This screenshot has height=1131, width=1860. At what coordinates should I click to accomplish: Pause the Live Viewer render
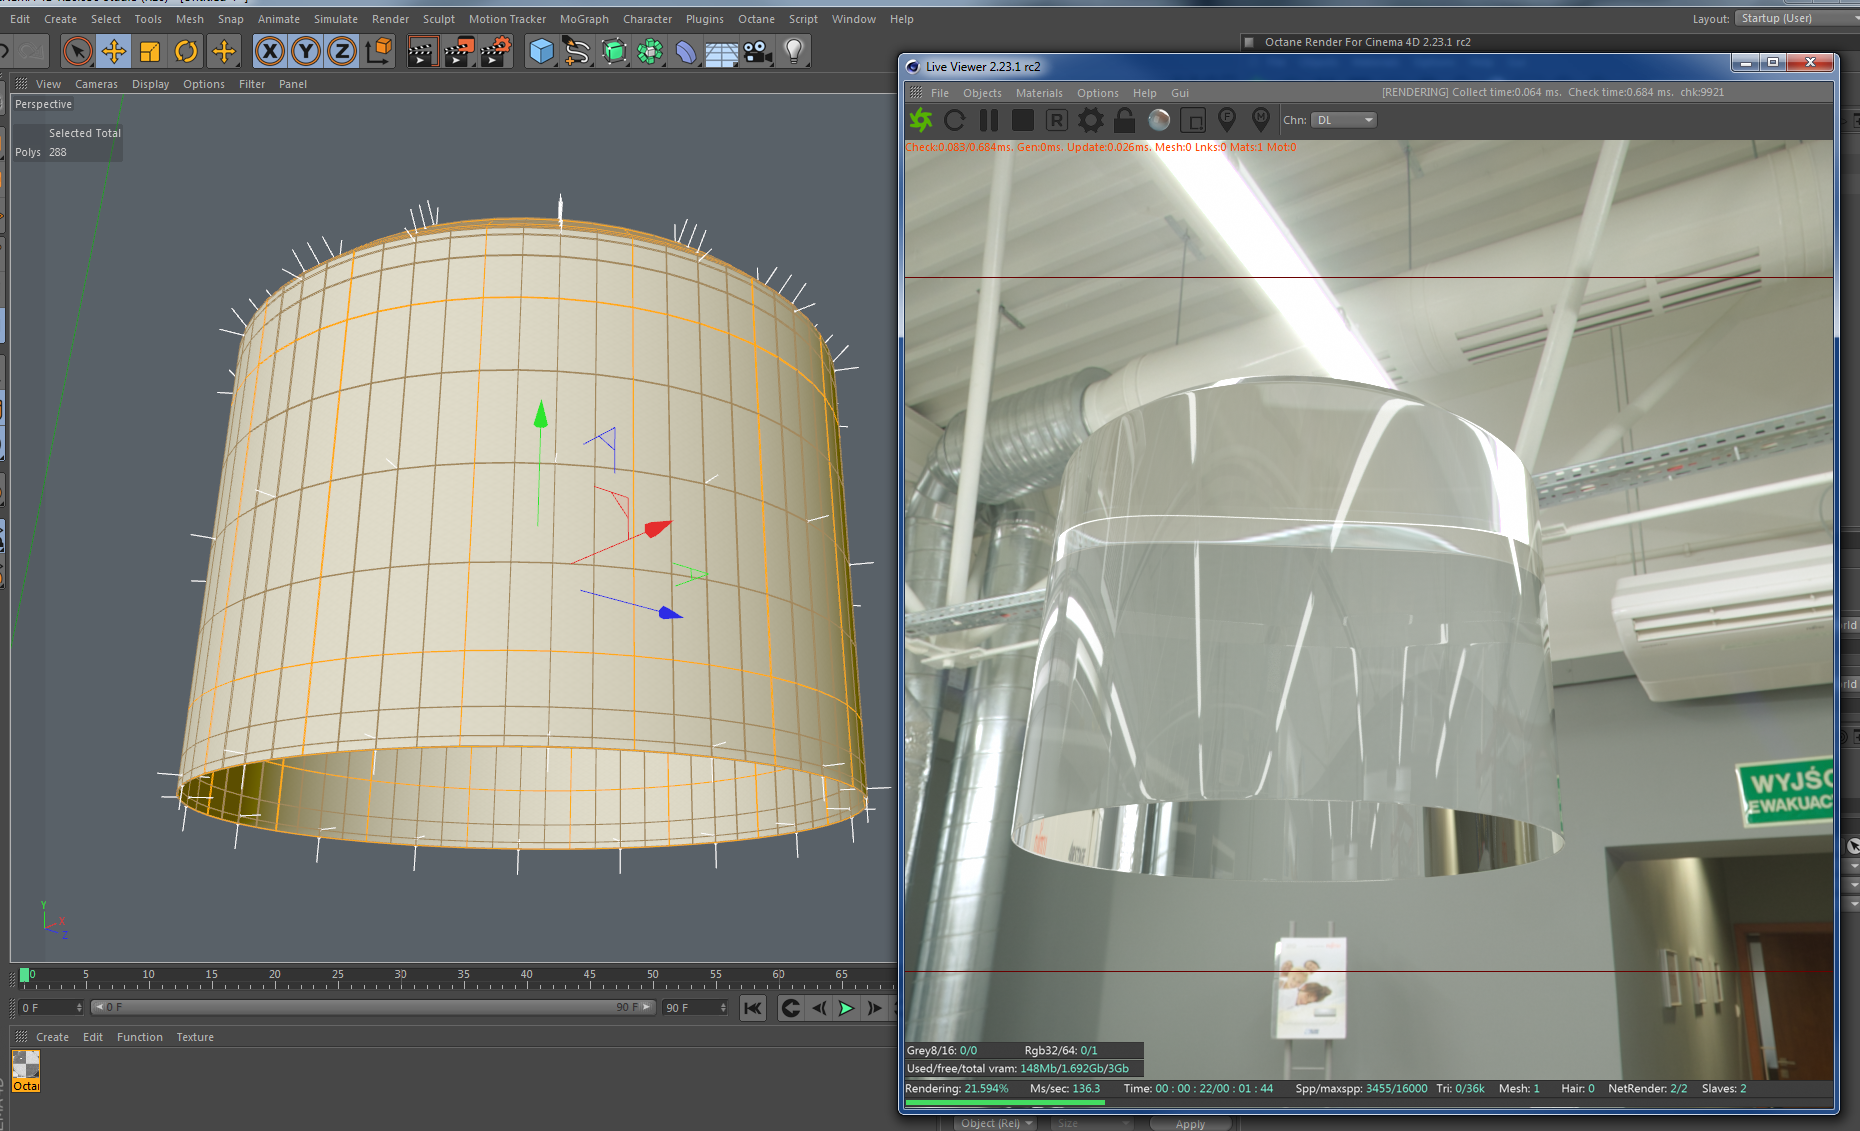coord(989,120)
